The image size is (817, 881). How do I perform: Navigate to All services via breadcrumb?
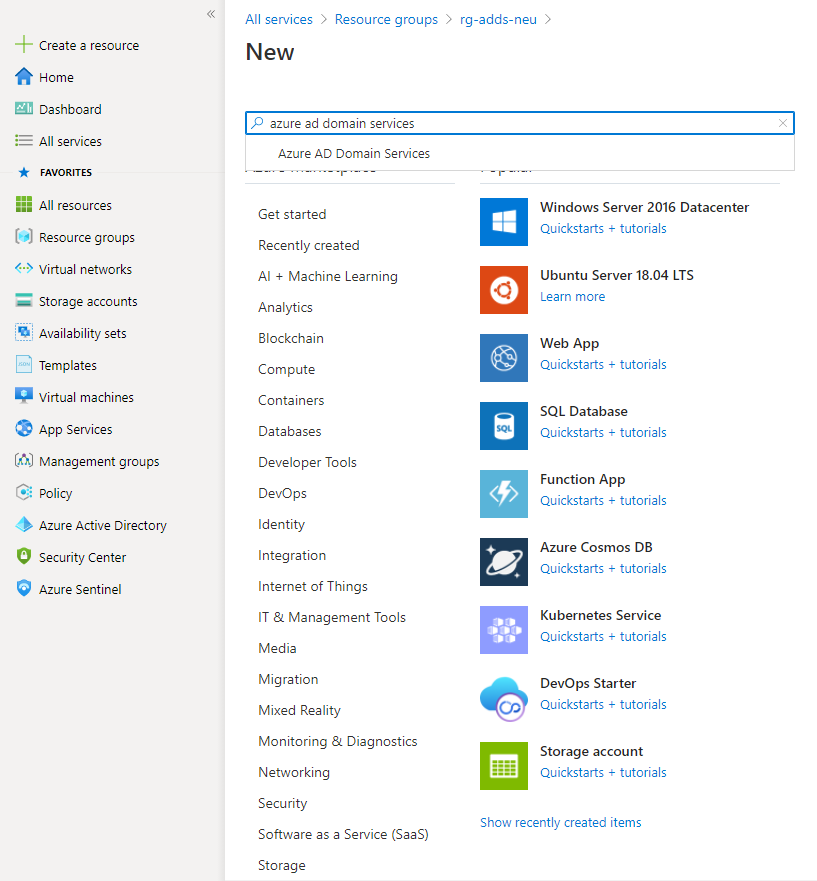pyautogui.click(x=279, y=18)
